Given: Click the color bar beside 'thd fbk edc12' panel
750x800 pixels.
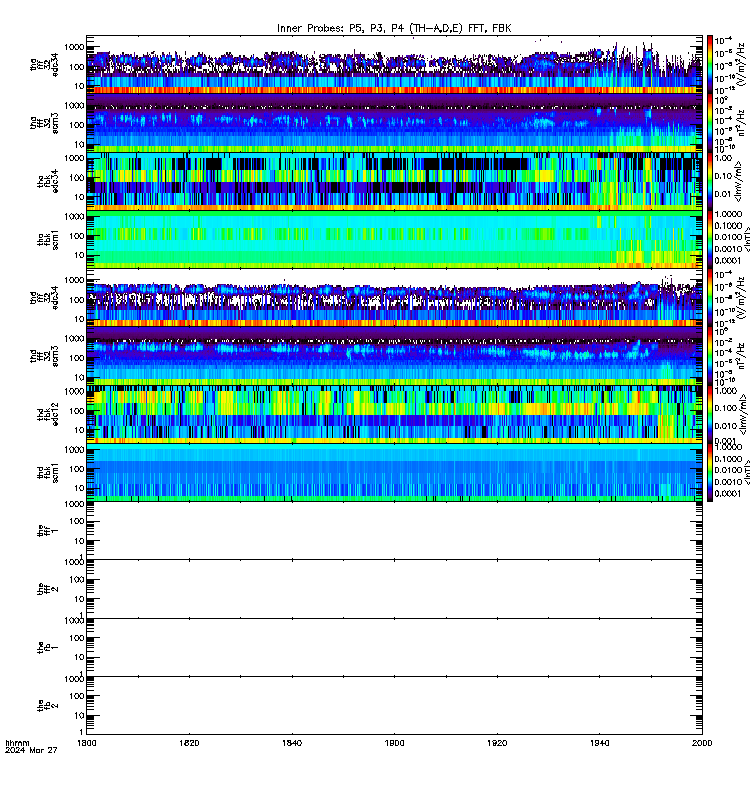Looking at the screenshot, I should [x=710, y=415].
